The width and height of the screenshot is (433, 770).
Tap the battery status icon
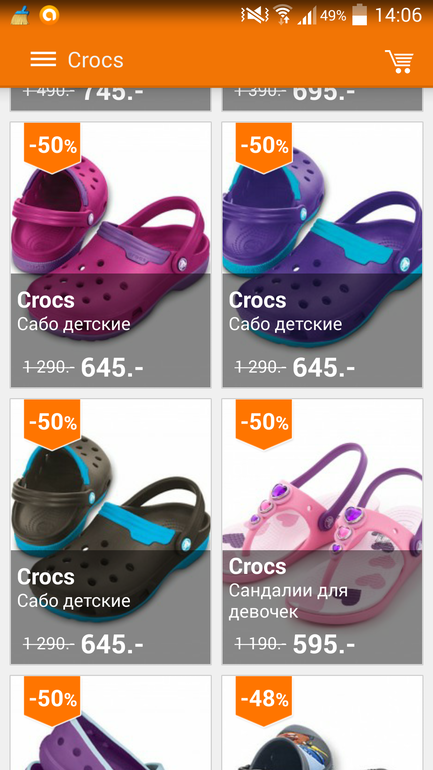point(360,15)
